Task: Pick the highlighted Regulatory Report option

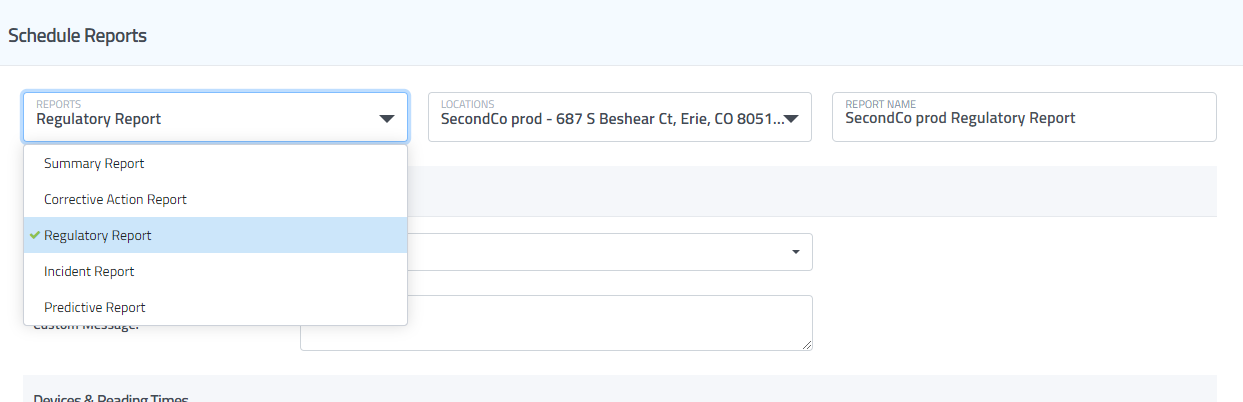Action: point(98,235)
